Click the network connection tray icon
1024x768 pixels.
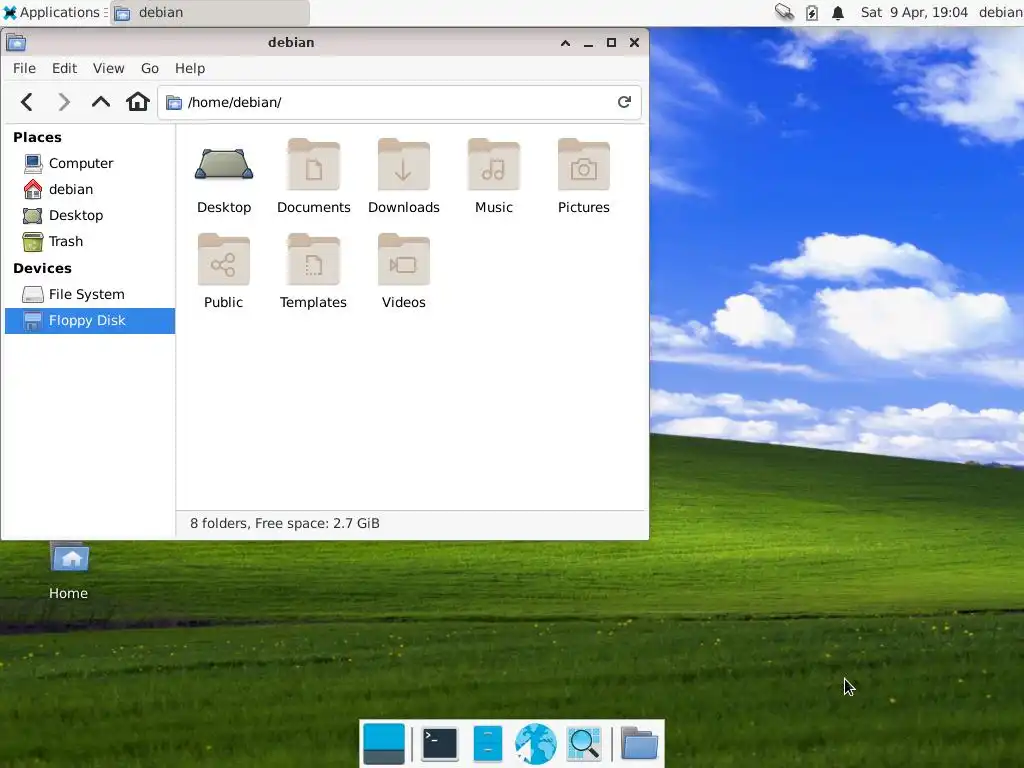pyautogui.click(x=784, y=12)
